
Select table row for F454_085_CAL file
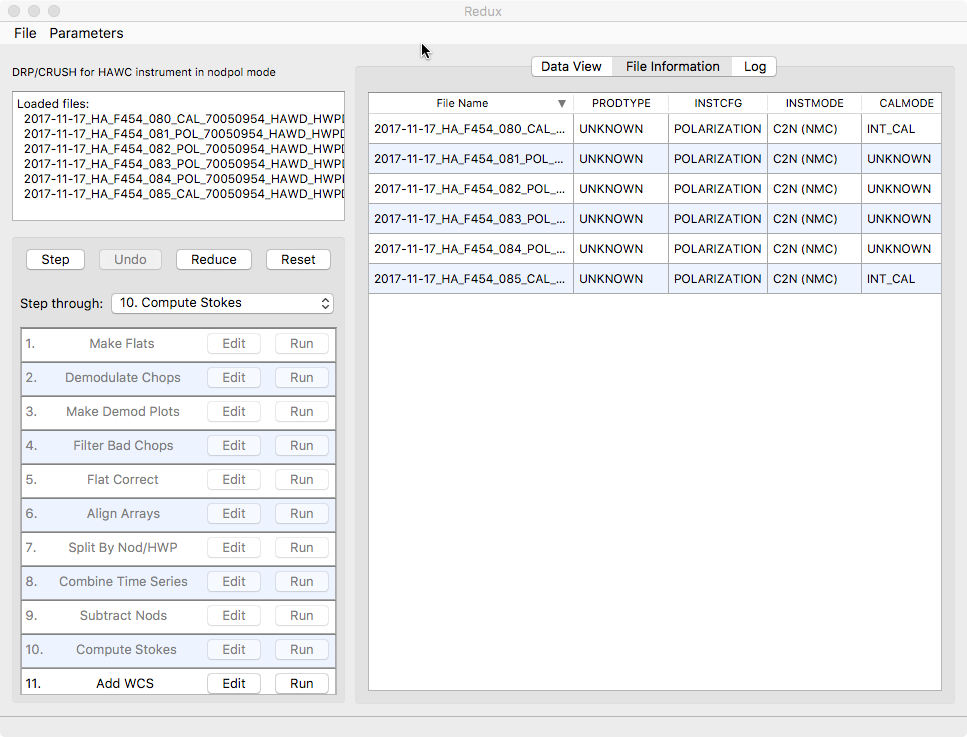[655, 279]
